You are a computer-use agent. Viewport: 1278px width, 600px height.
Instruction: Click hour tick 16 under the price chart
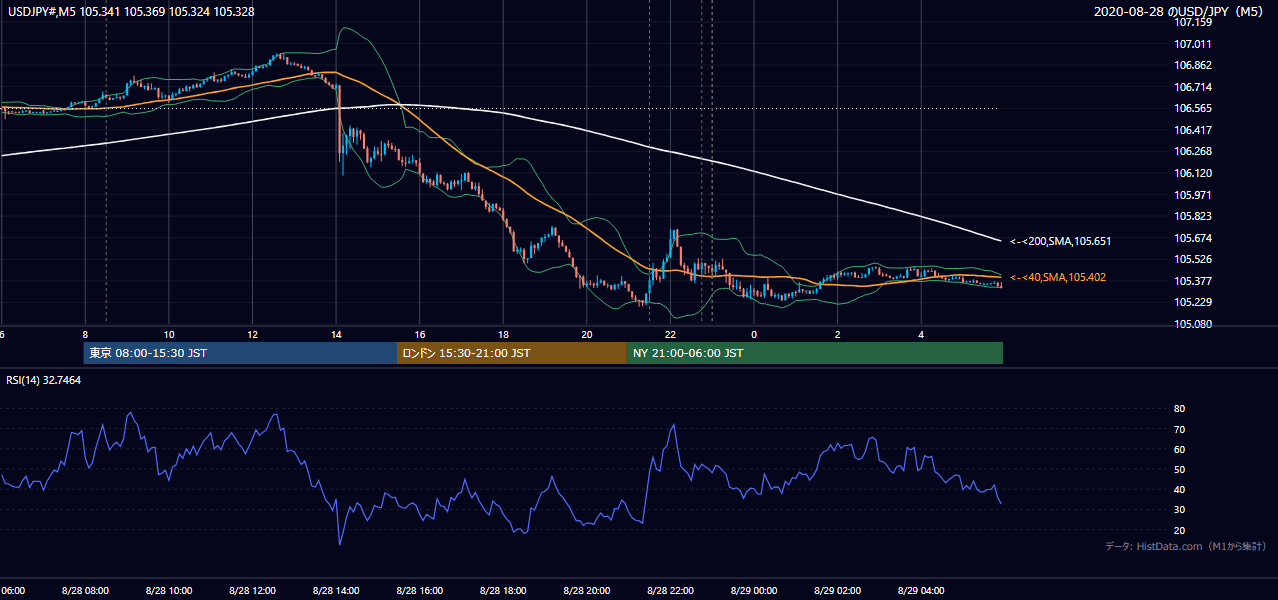[x=420, y=335]
